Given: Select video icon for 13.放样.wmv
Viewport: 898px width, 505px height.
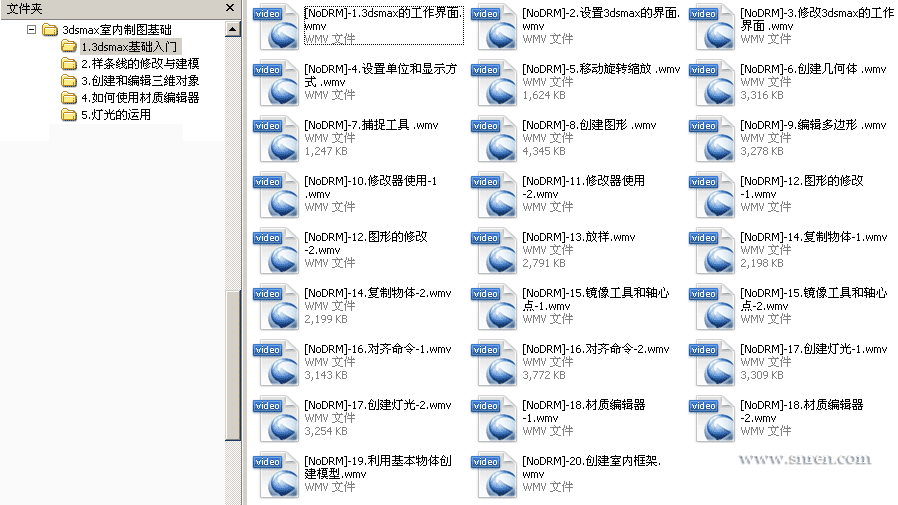Looking at the screenshot, I should click(494, 251).
